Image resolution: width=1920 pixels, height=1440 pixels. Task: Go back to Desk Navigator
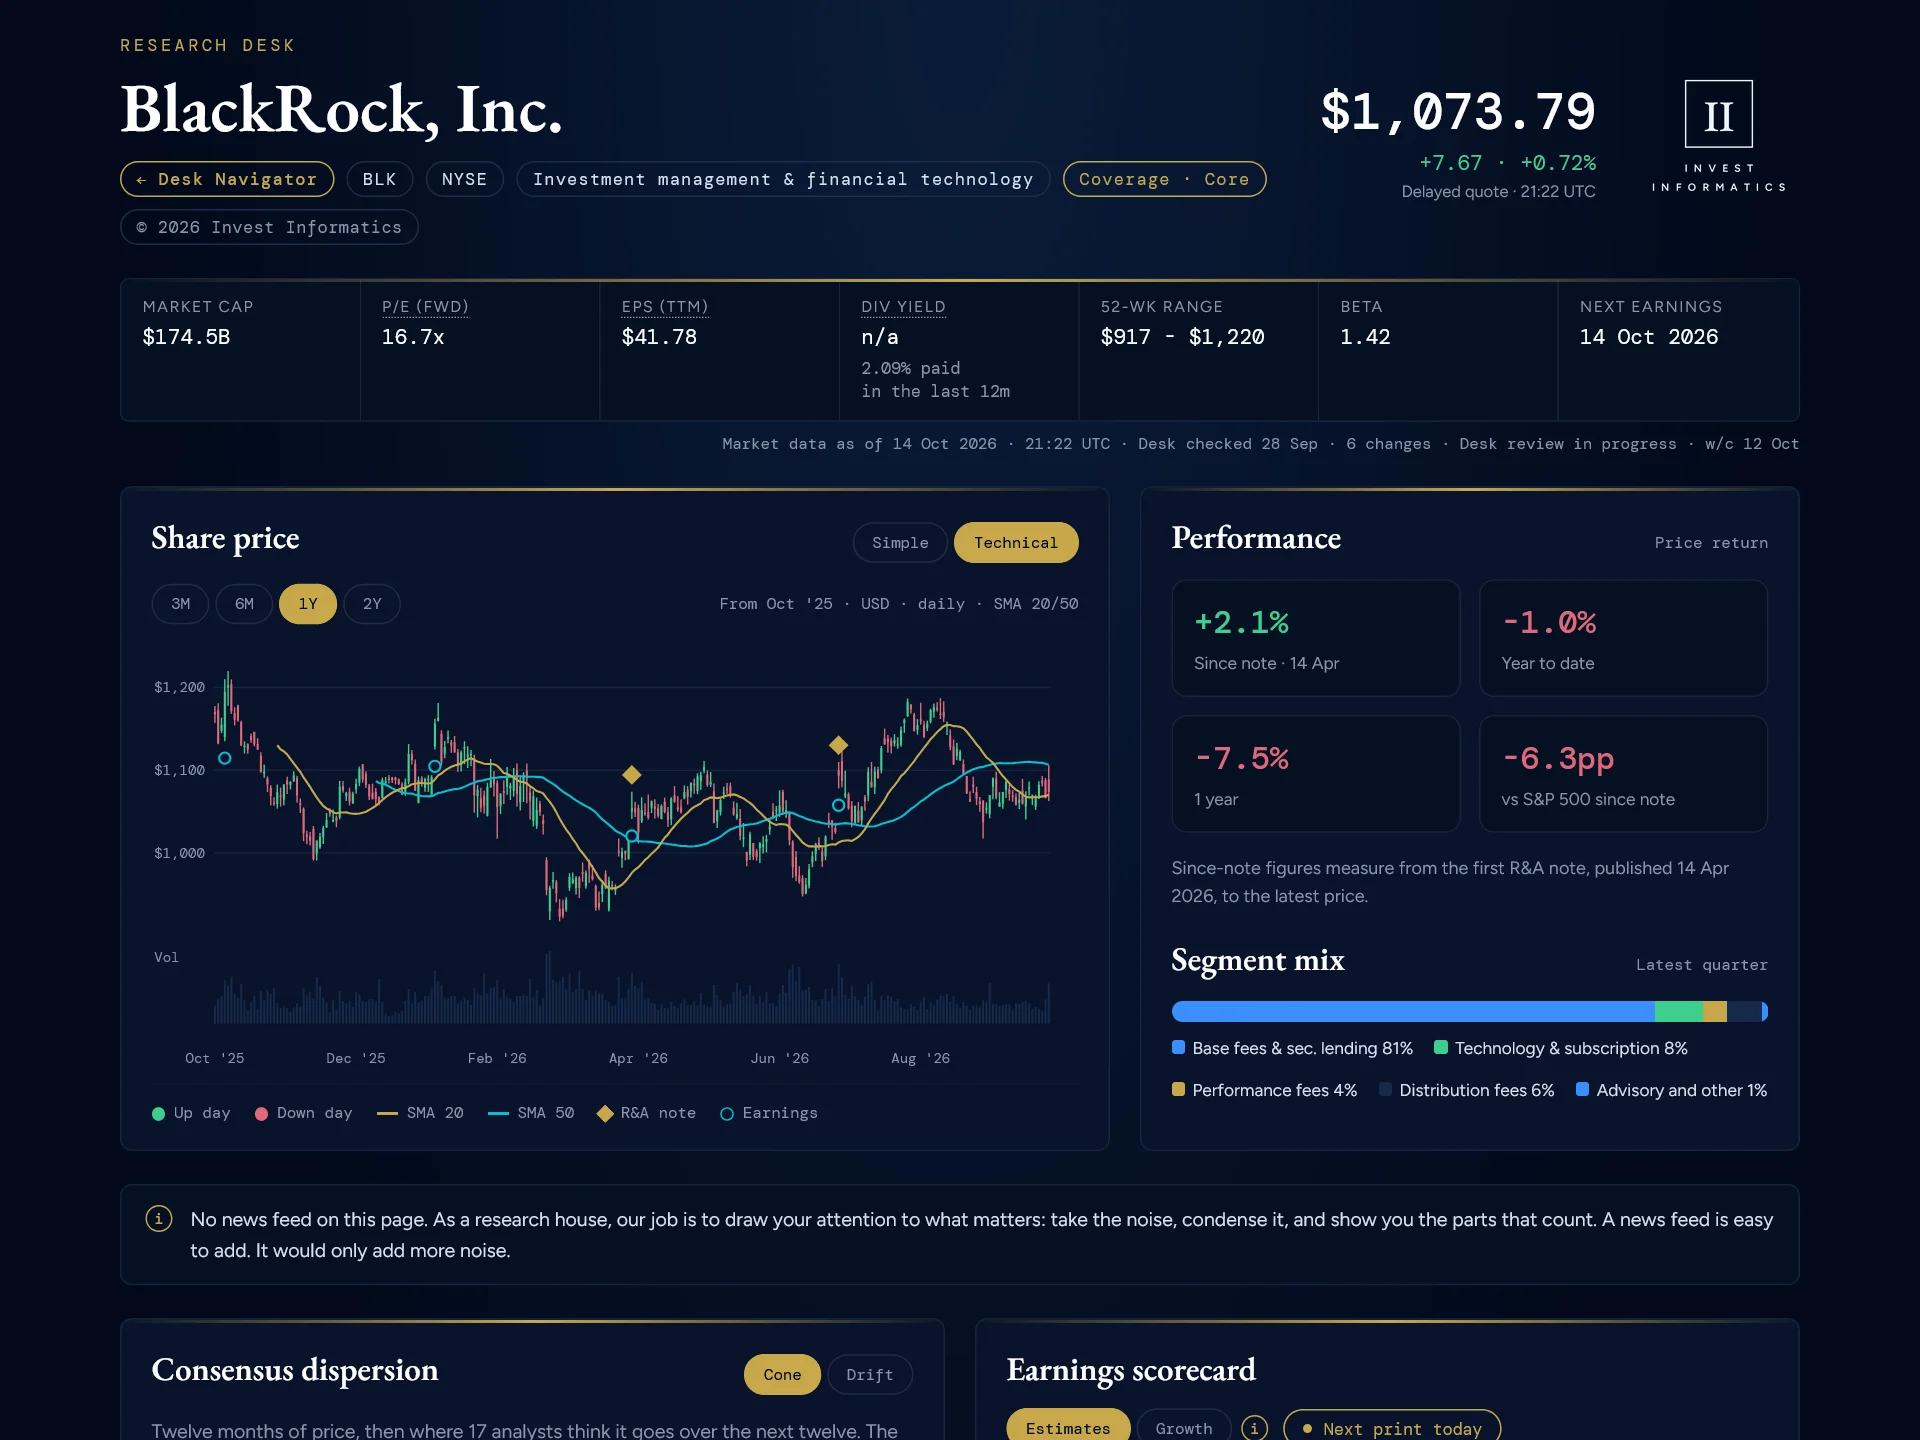click(227, 179)
